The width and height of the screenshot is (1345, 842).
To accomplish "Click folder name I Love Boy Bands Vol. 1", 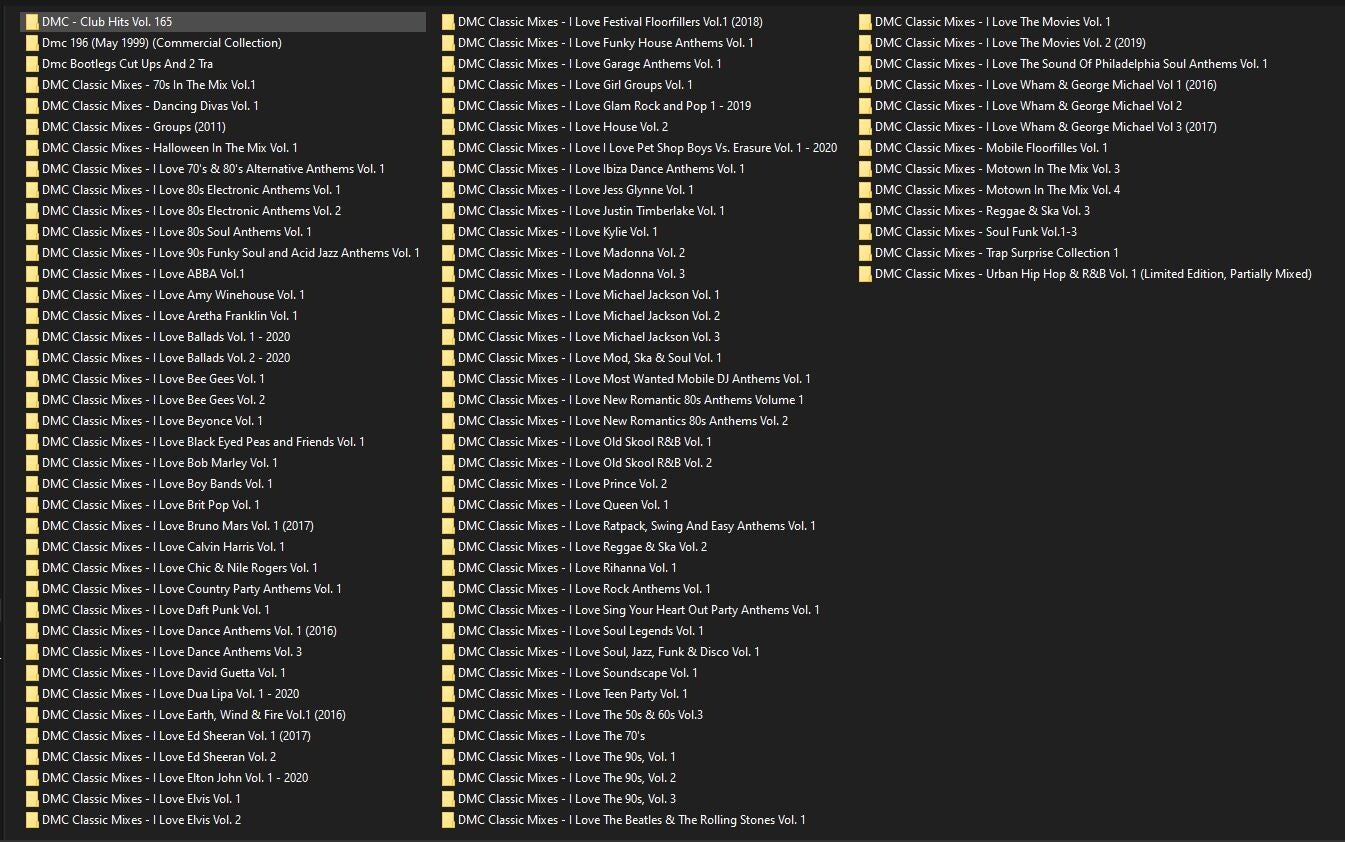I will click(x=158, y=484).
